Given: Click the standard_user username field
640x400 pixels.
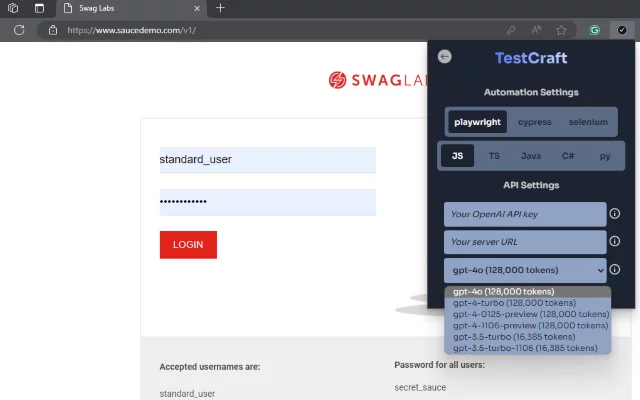Looking at the screenshot, I should (267, 159).
